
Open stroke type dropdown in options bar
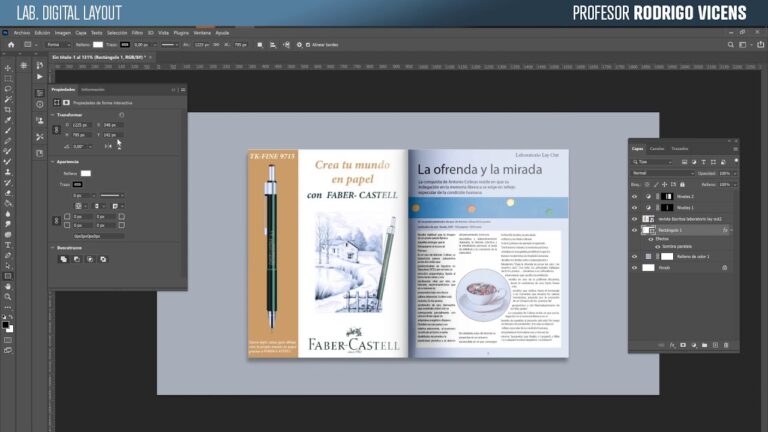pos(170,45)
